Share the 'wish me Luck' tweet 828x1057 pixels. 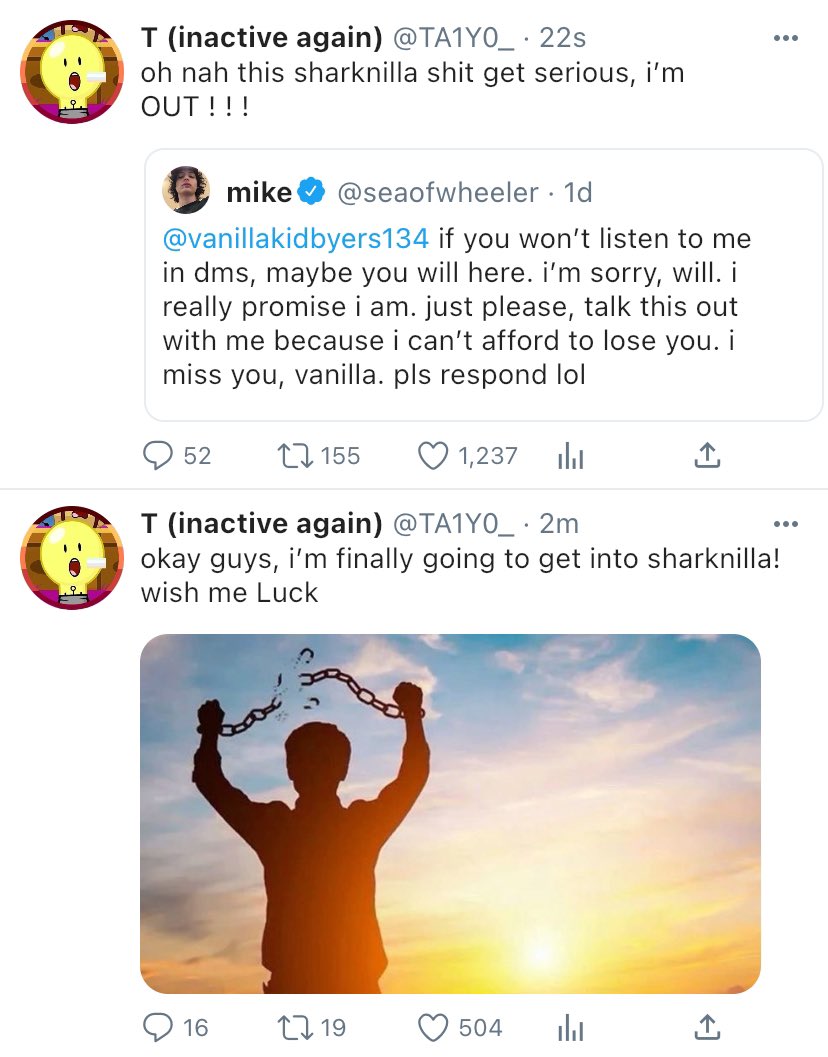[x=706, y=1027]
